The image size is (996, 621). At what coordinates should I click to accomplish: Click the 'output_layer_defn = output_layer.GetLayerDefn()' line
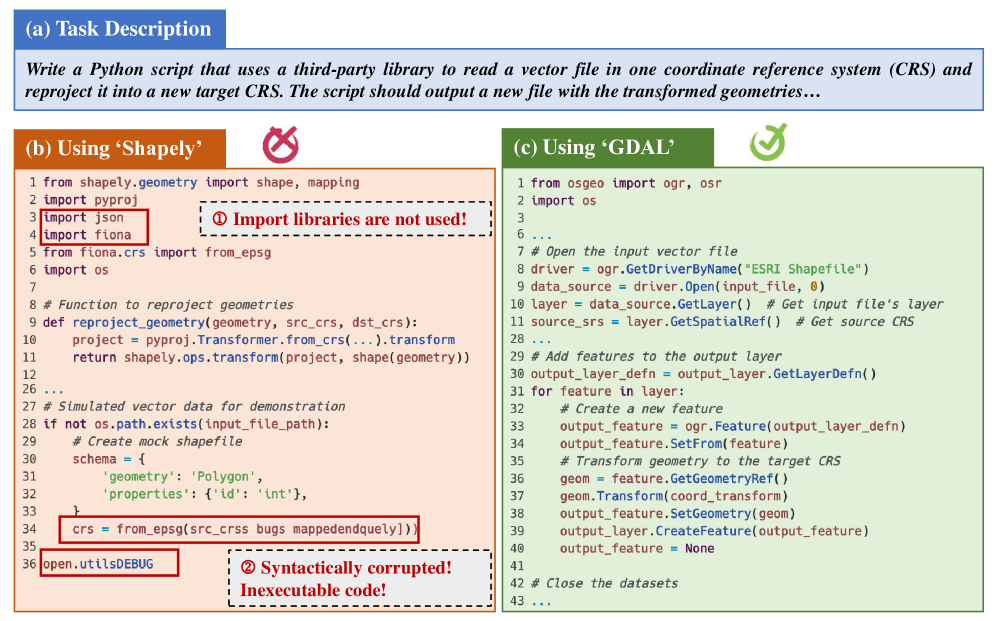(703, 374)
